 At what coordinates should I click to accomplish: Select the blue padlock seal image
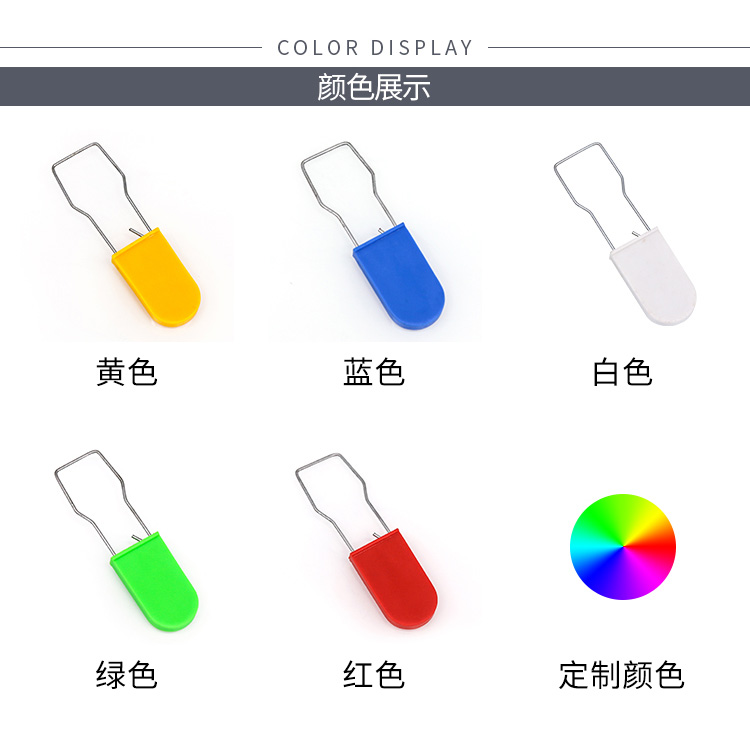coord(373,235)
